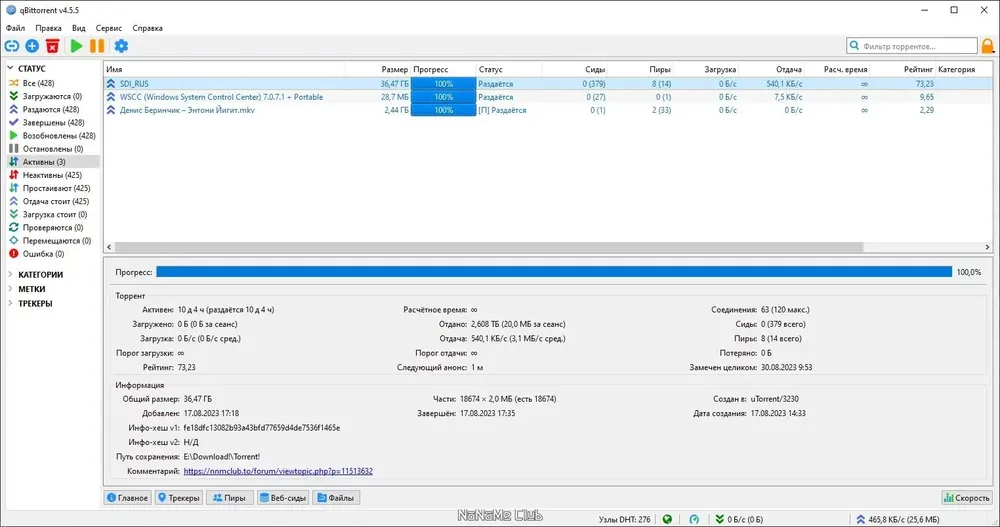Select the Перемещаются (0) filter
Image resolution: width=1000 pixels, height=527 pixels.
tap(57, 241)
